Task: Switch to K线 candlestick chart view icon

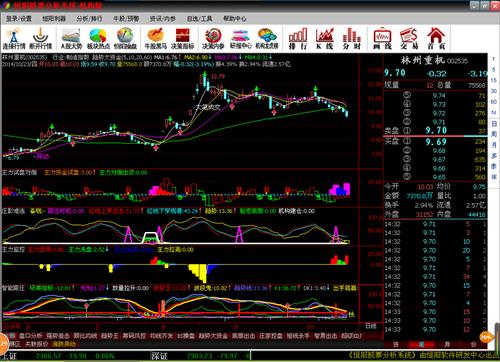Action: point(325,38)
